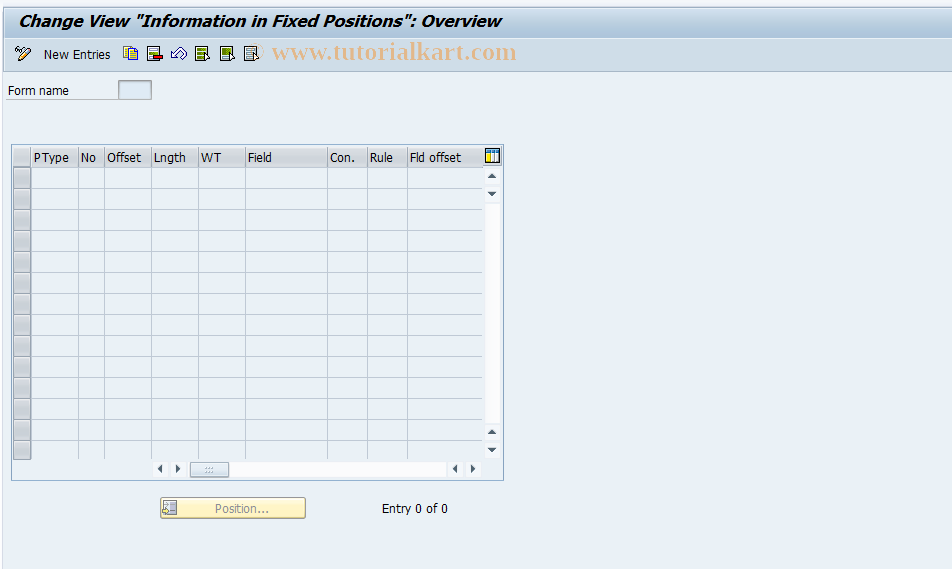
Task: Select the No column header
Action: (92, 157)
